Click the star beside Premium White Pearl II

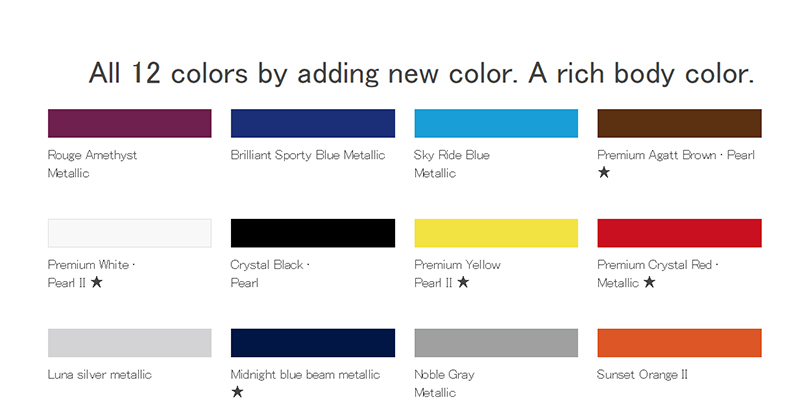coord(97,283)
